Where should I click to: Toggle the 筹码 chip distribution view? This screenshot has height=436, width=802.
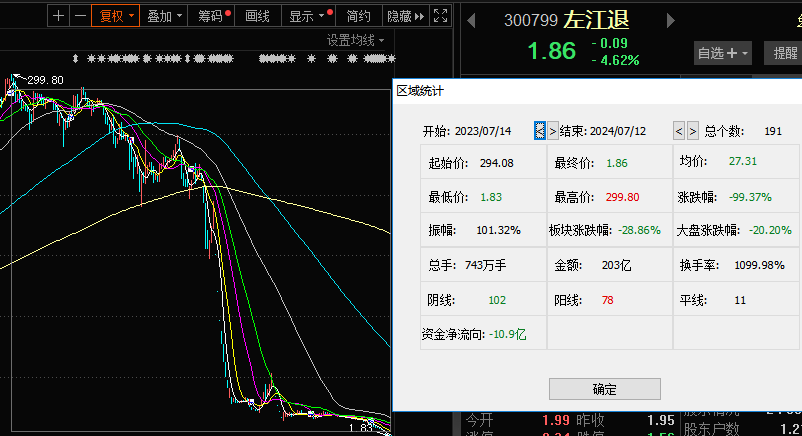(214, 16)
